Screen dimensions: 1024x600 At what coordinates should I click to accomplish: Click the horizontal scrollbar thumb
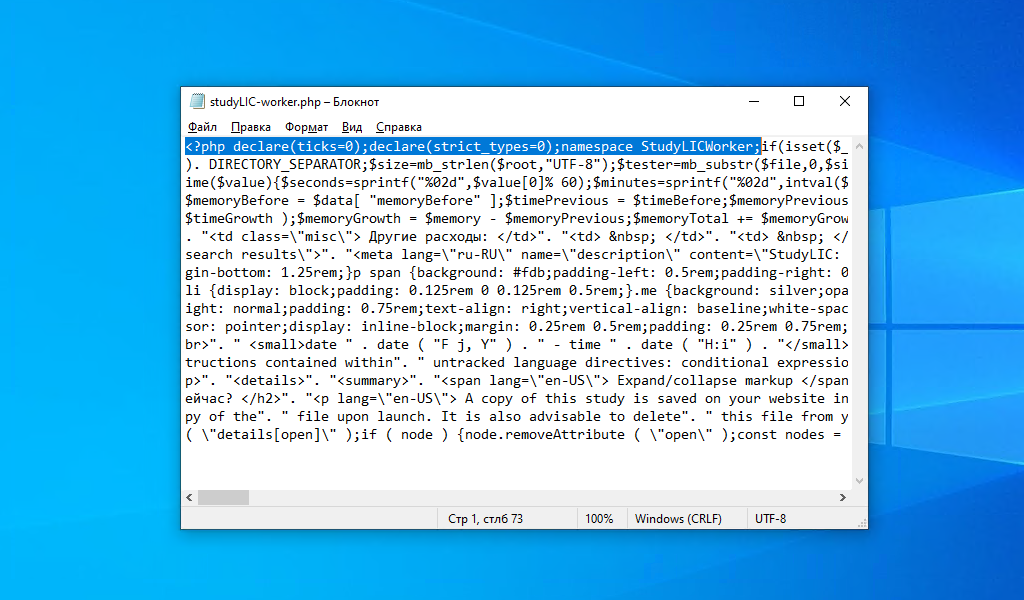pos(223,497)
